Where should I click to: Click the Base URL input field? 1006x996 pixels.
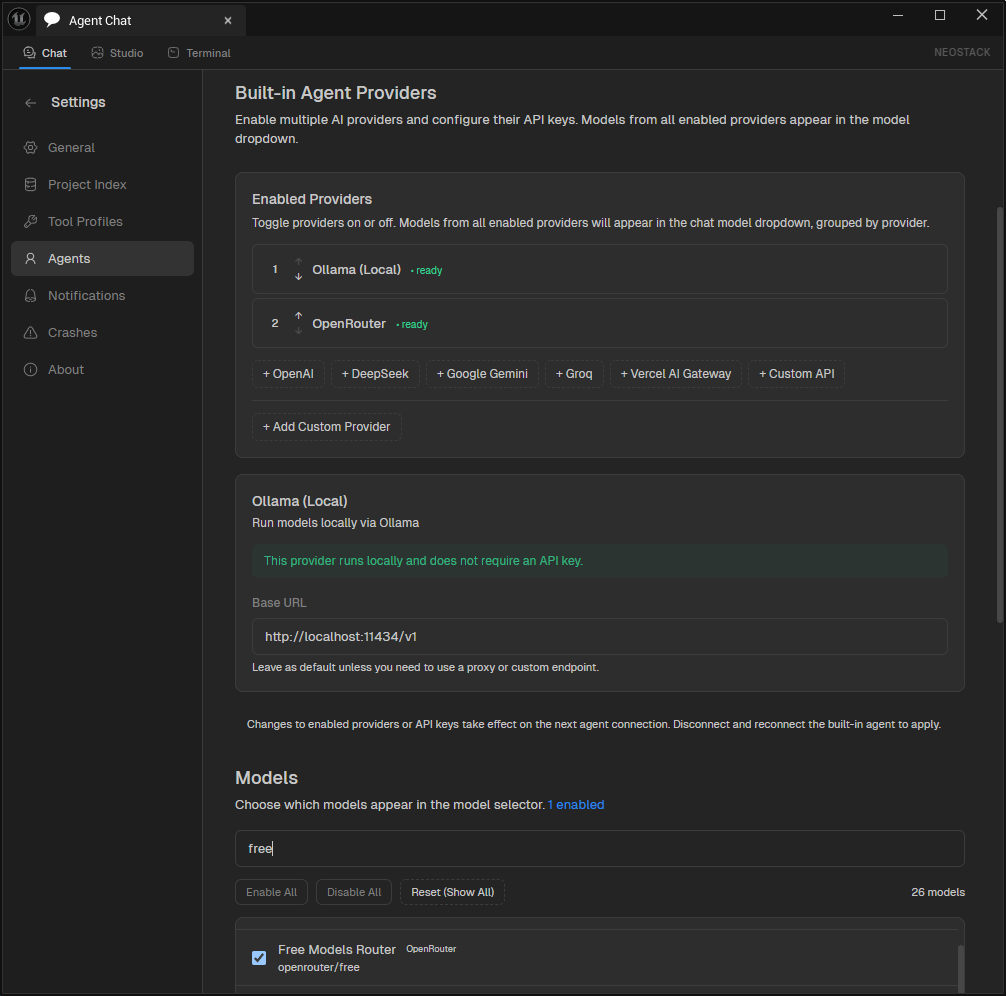(x=599, y=637)
